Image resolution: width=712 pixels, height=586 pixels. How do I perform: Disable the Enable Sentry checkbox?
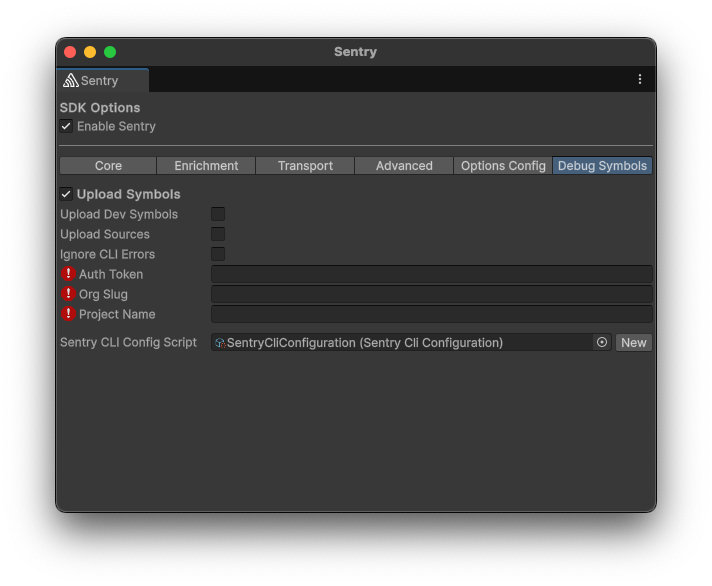click(66, 127)
